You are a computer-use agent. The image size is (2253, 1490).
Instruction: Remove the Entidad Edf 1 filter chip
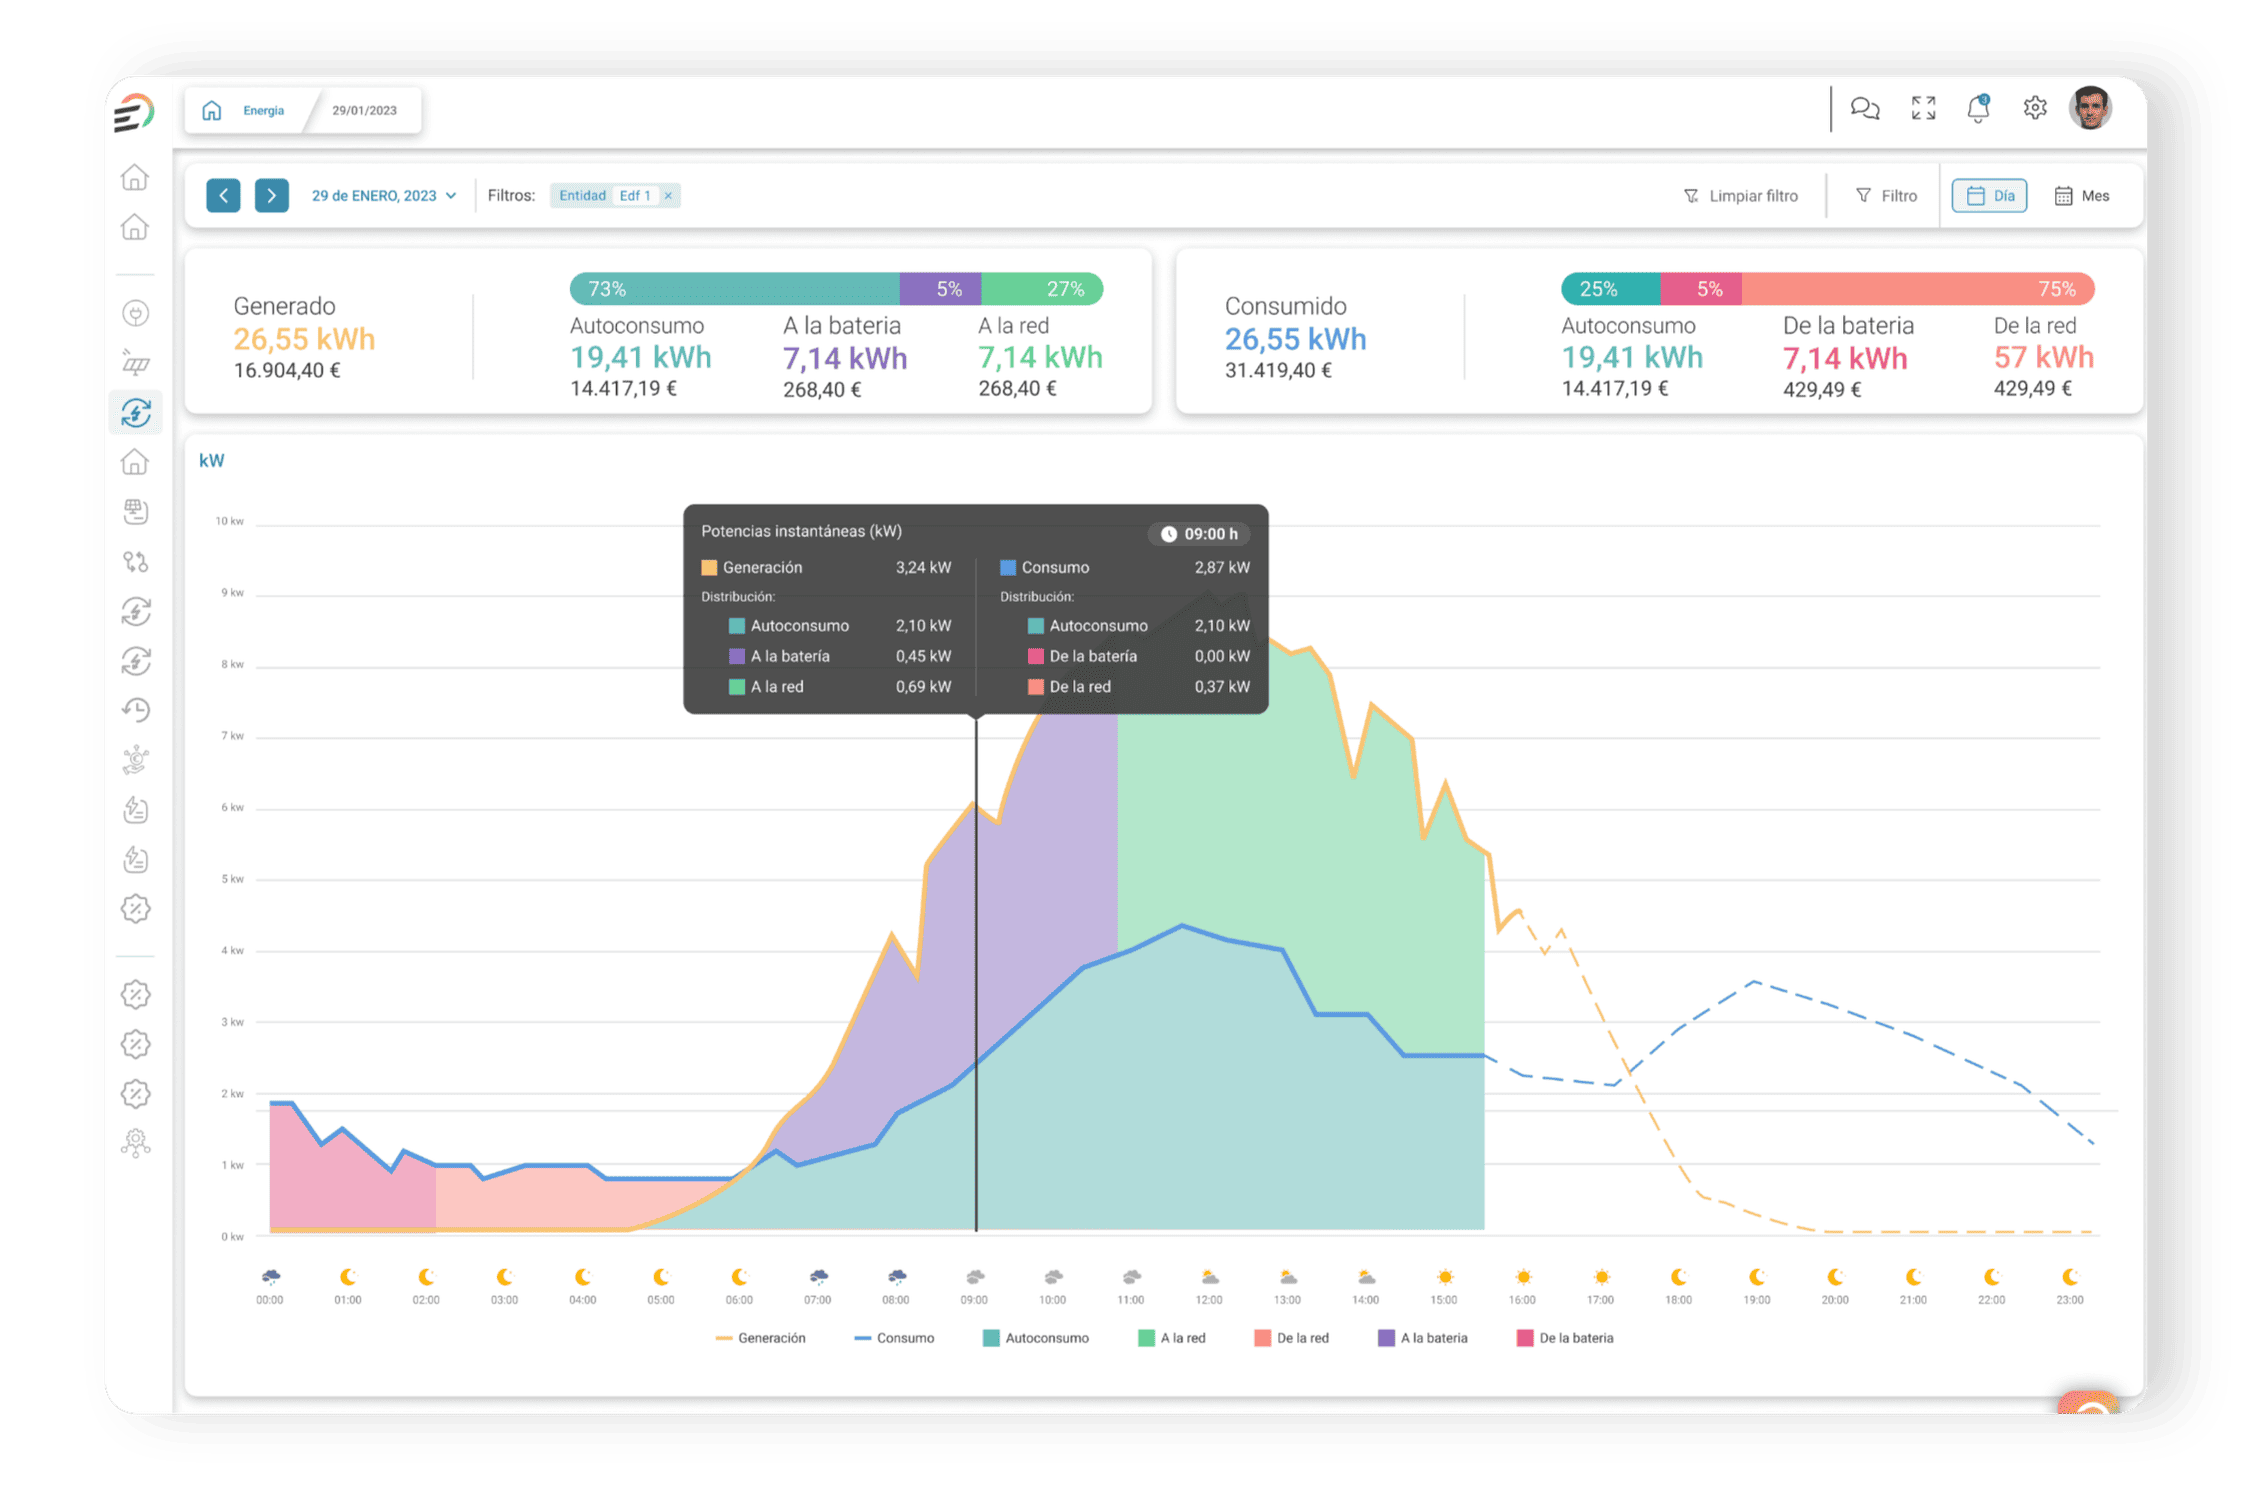coord(668,196)
